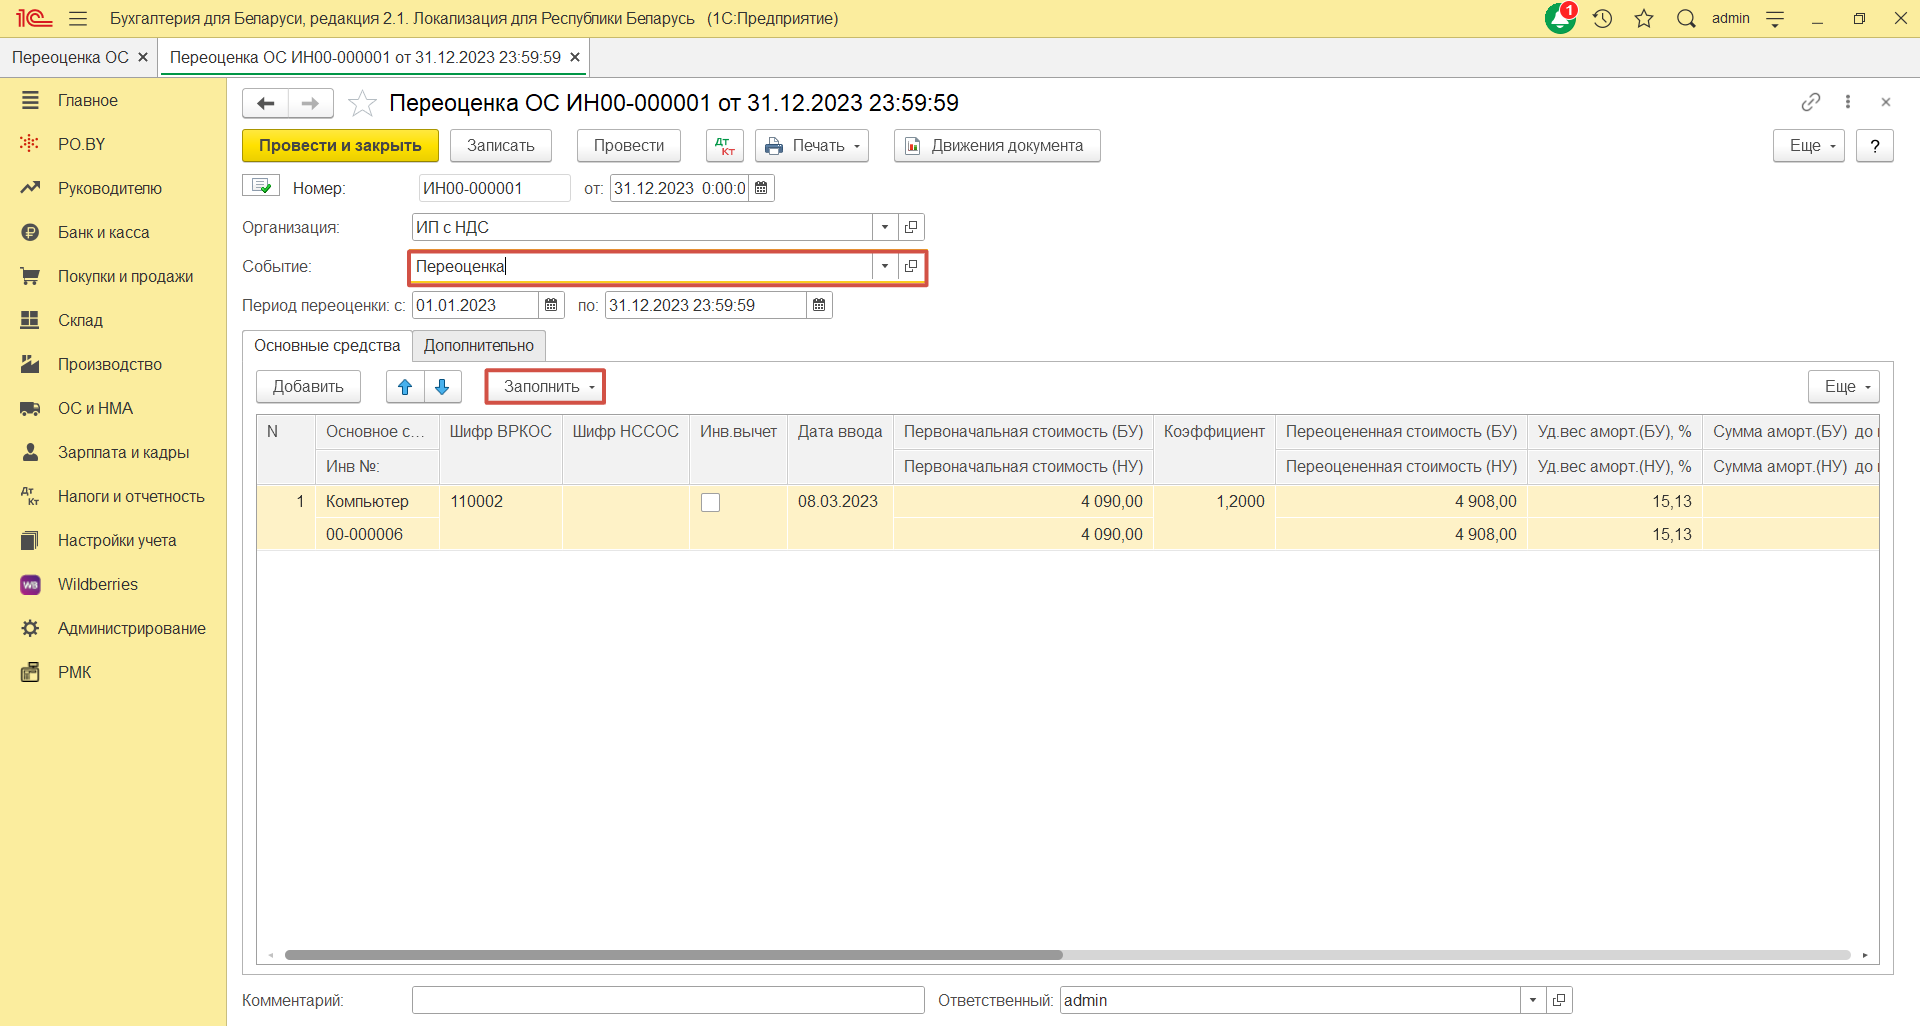Open the notifications bell icon
1920x1026 pixels.
pyautogui.click(x=1560, y=18)
